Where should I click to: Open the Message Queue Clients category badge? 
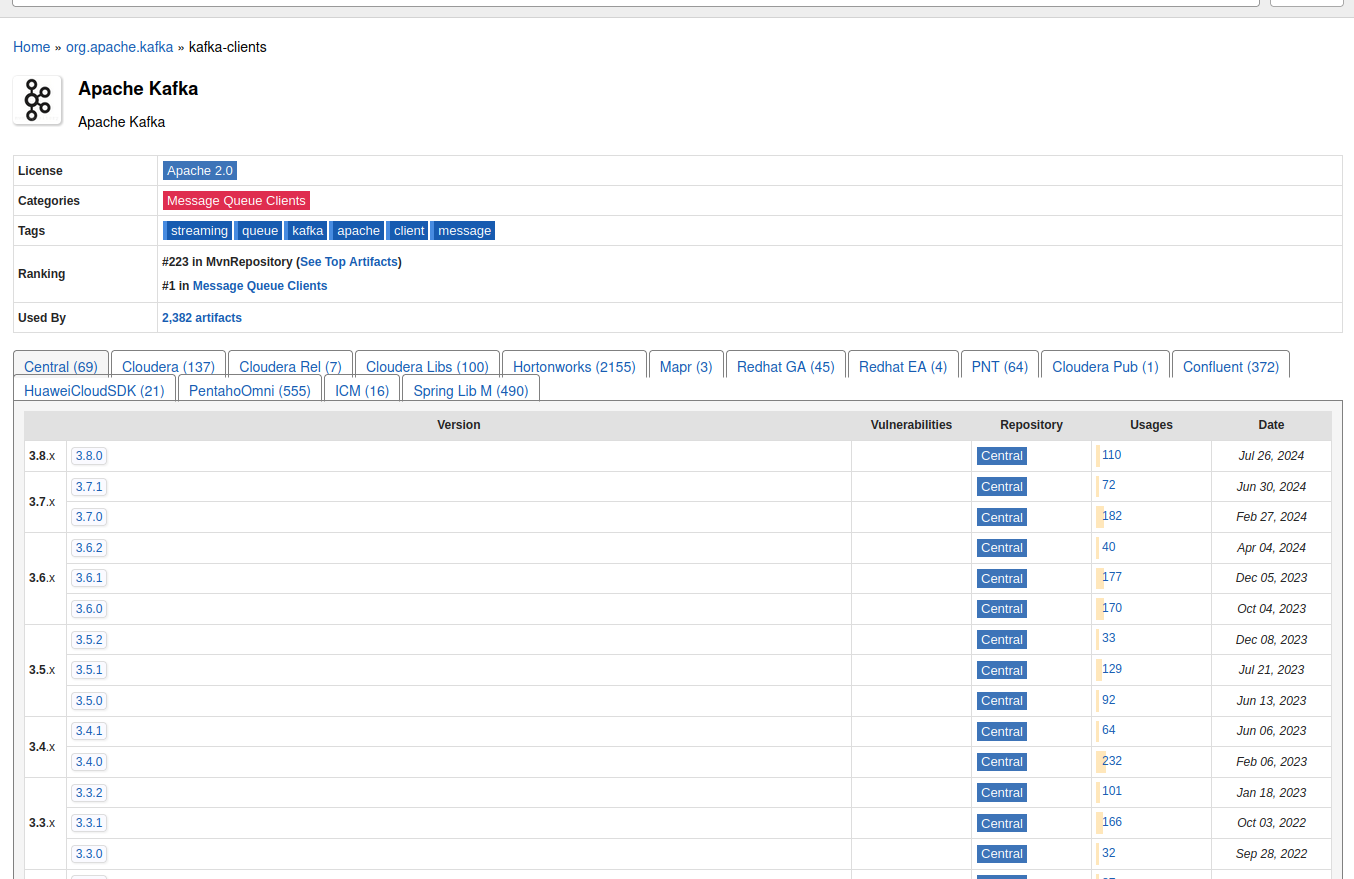(236, 201)
